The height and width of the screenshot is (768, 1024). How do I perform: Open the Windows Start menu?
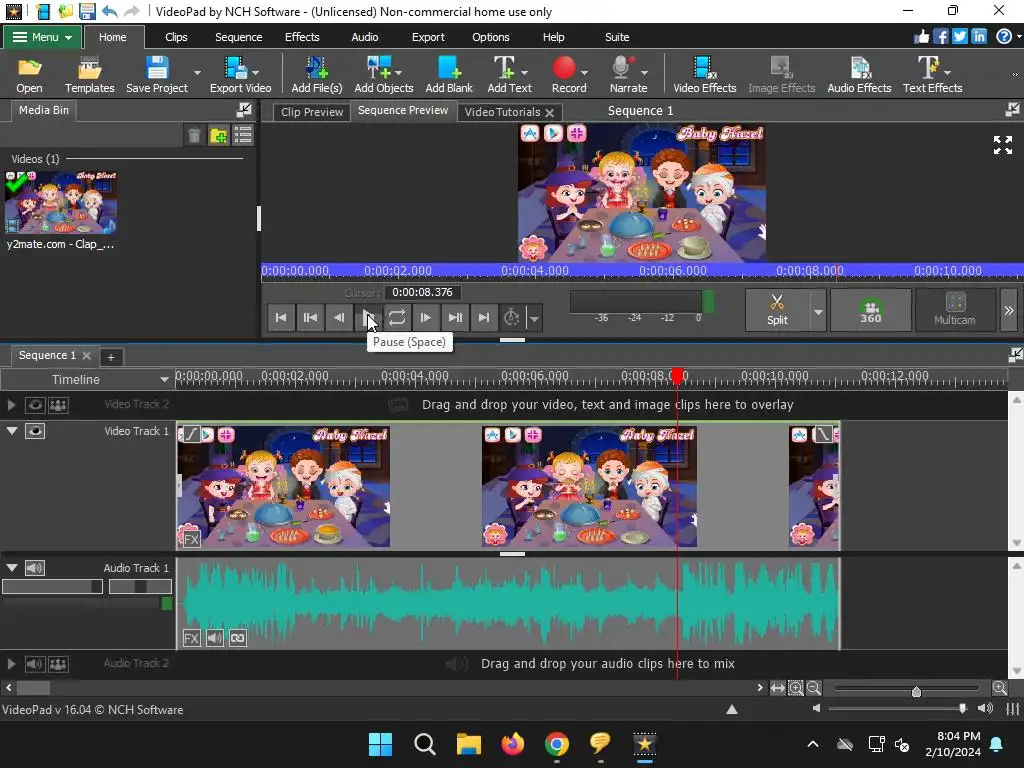point(380,743)
